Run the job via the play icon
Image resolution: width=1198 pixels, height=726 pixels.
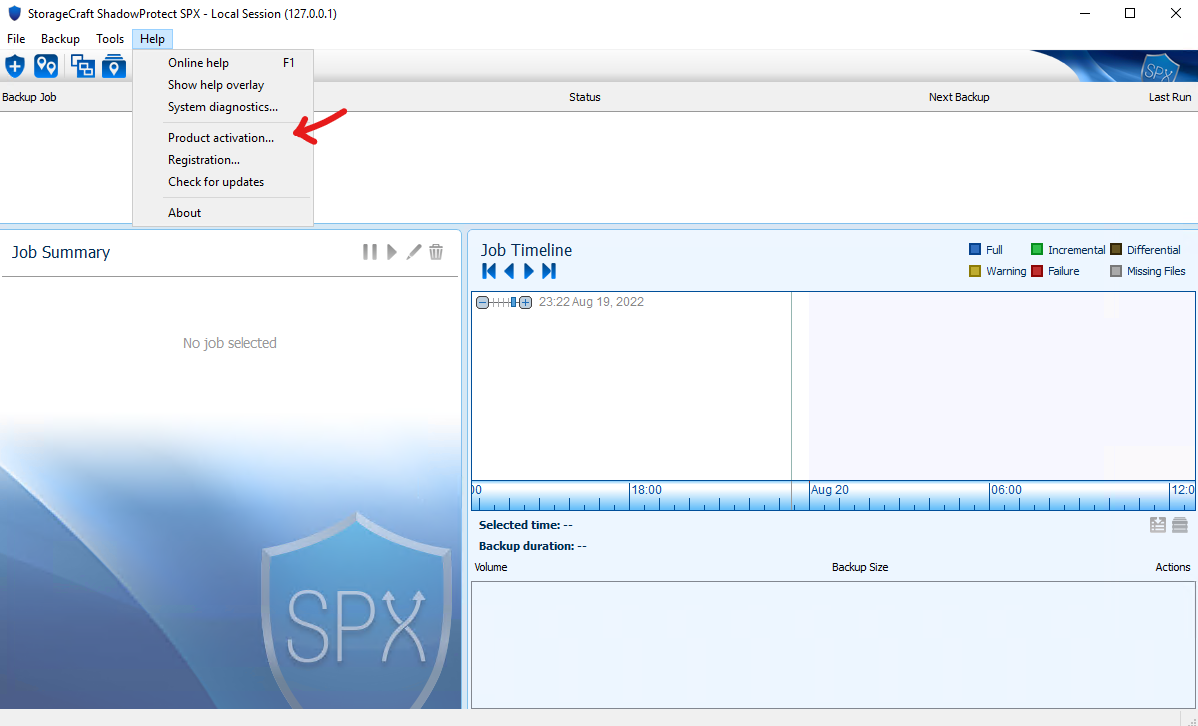coord(391,251)
